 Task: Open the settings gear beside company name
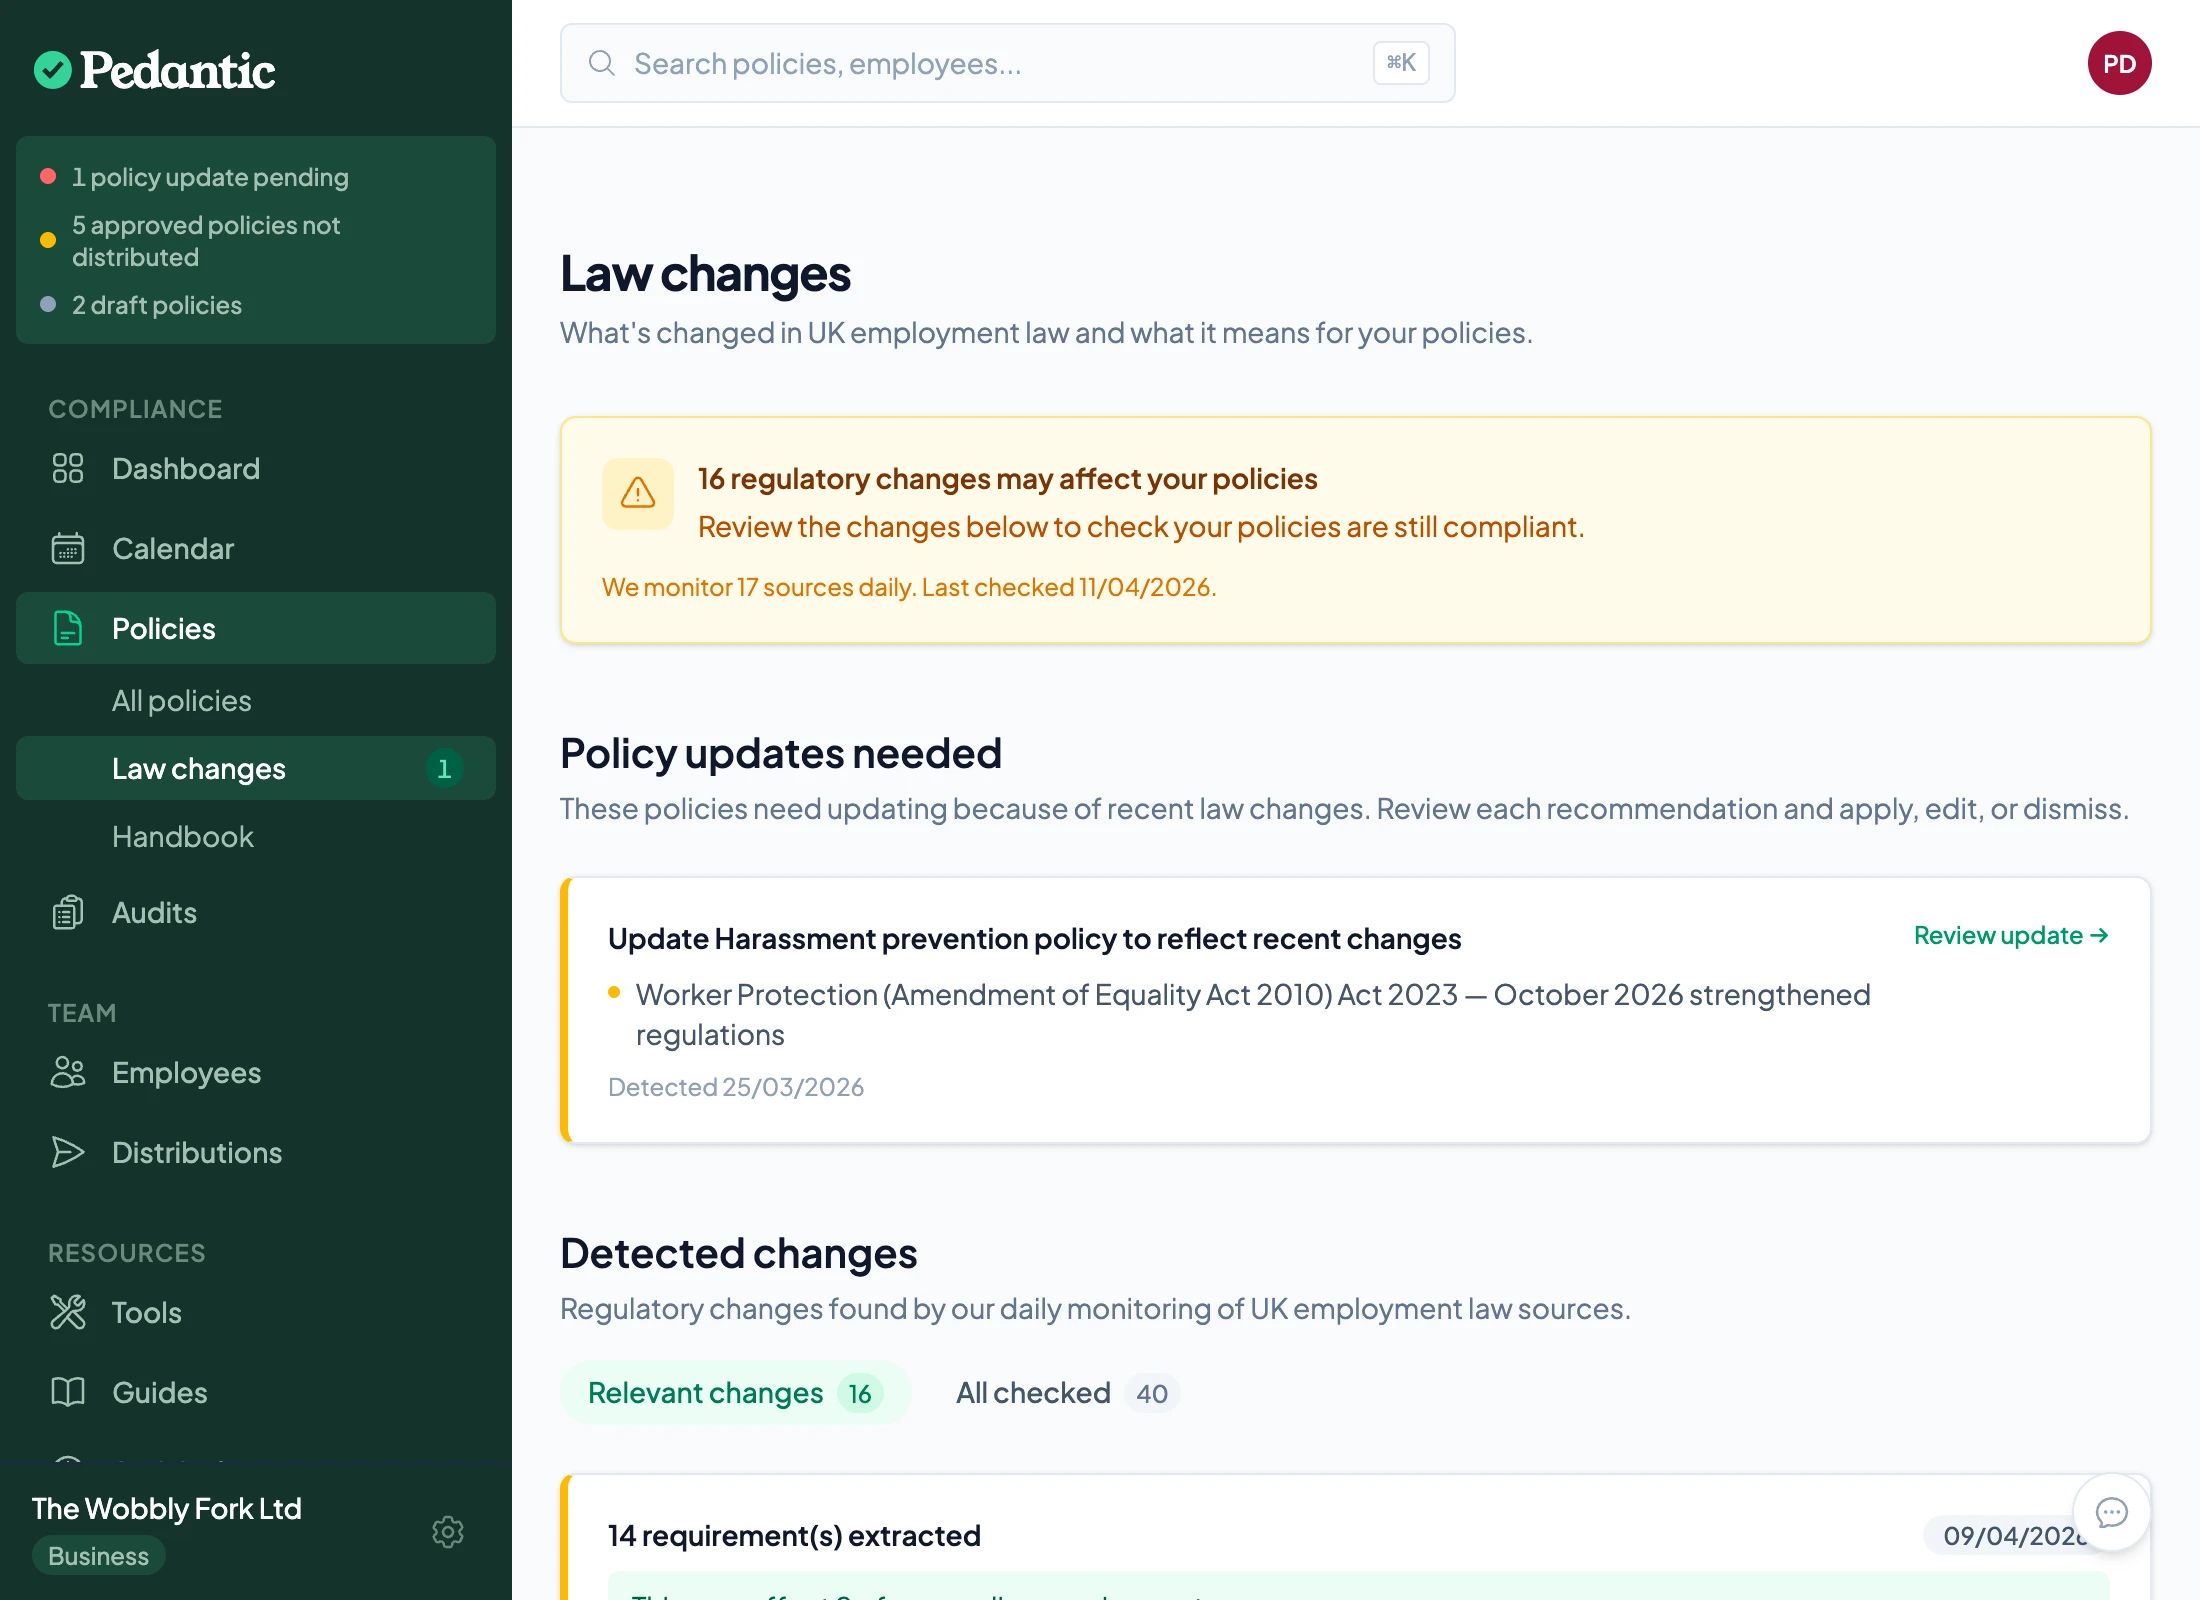point(448,1532)
